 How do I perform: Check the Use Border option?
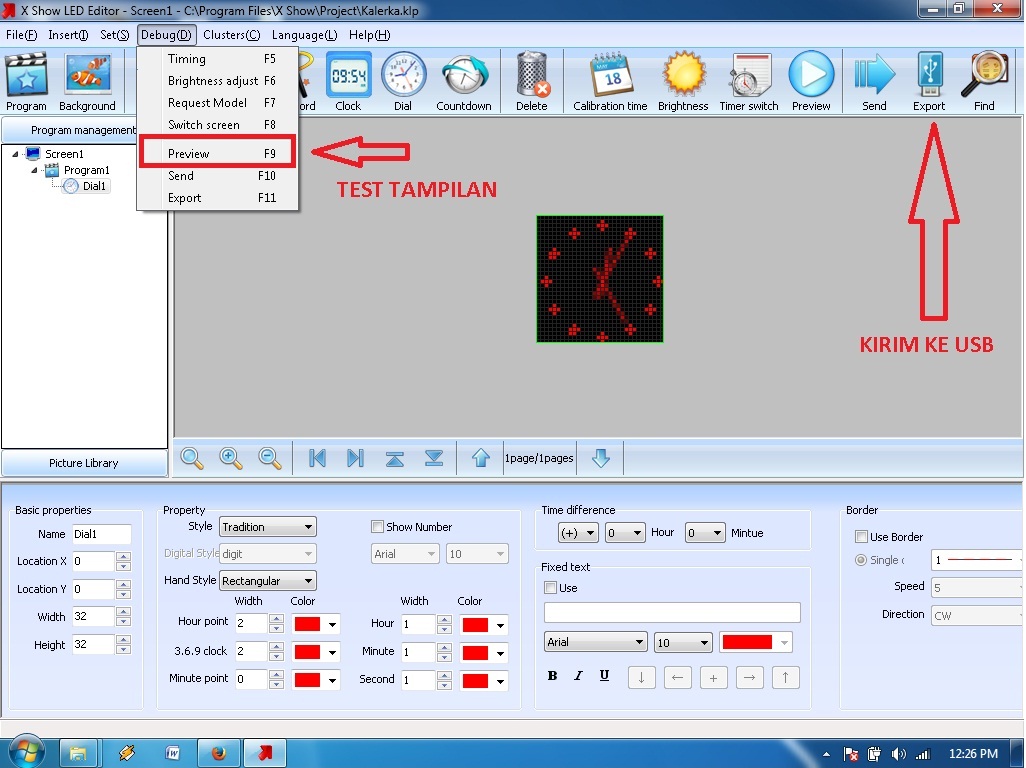click(861, 537)
